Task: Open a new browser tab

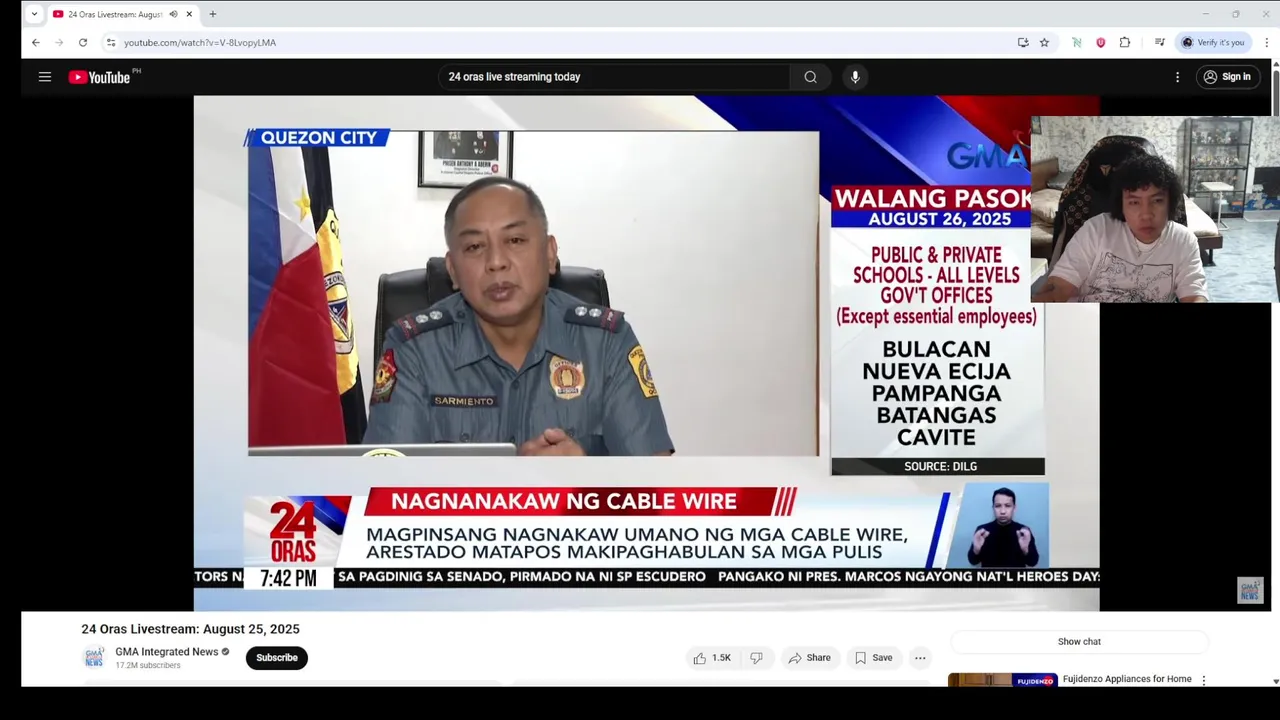Action: tap(212, 14)
